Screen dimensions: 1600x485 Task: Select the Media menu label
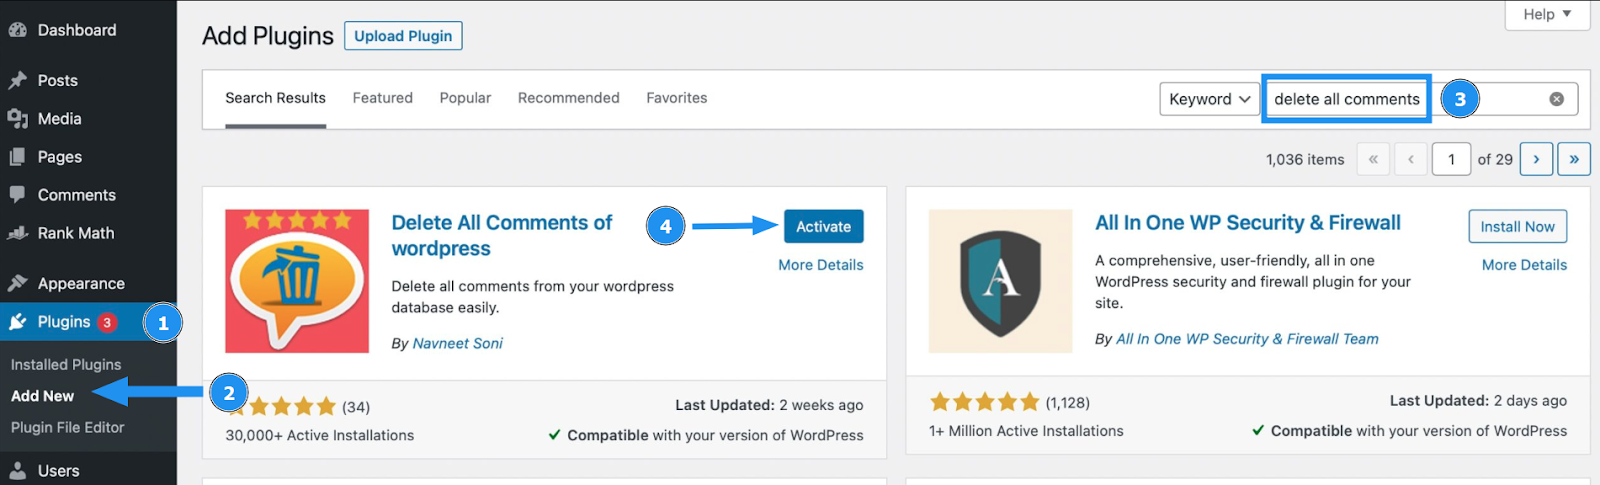point(60,118)
